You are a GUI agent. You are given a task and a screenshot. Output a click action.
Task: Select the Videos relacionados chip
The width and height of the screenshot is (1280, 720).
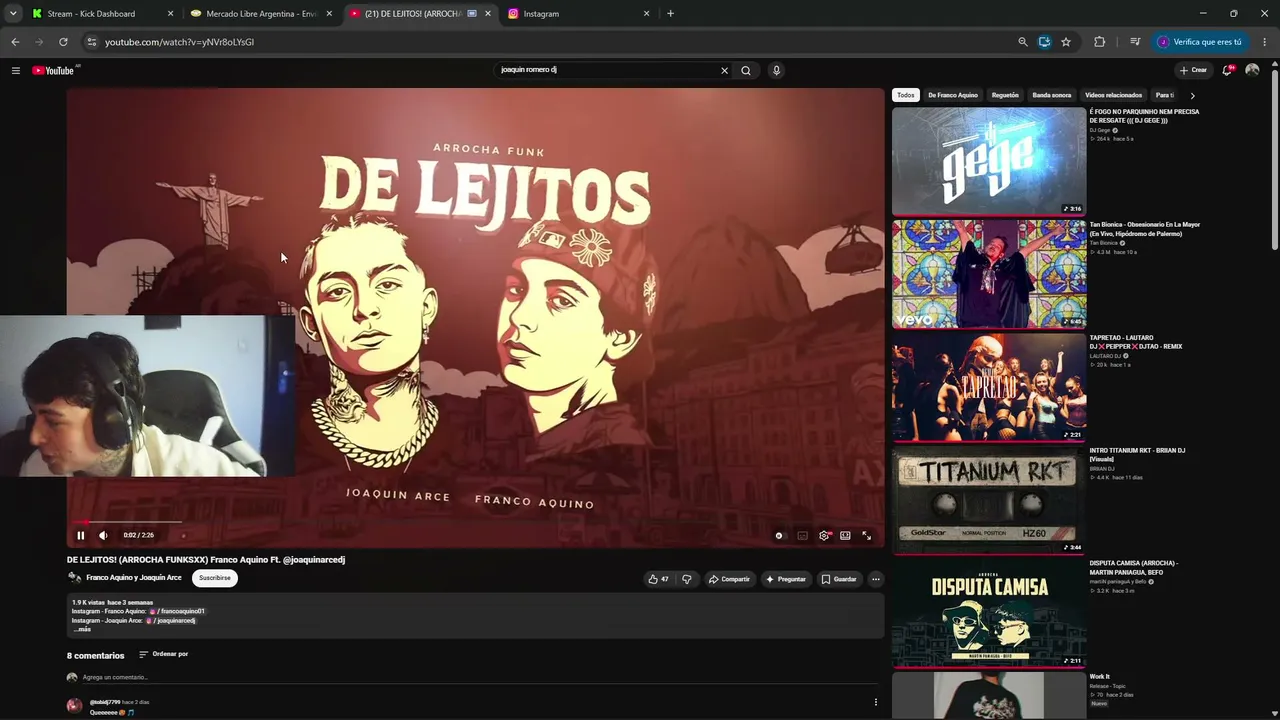click(1113, 95)
